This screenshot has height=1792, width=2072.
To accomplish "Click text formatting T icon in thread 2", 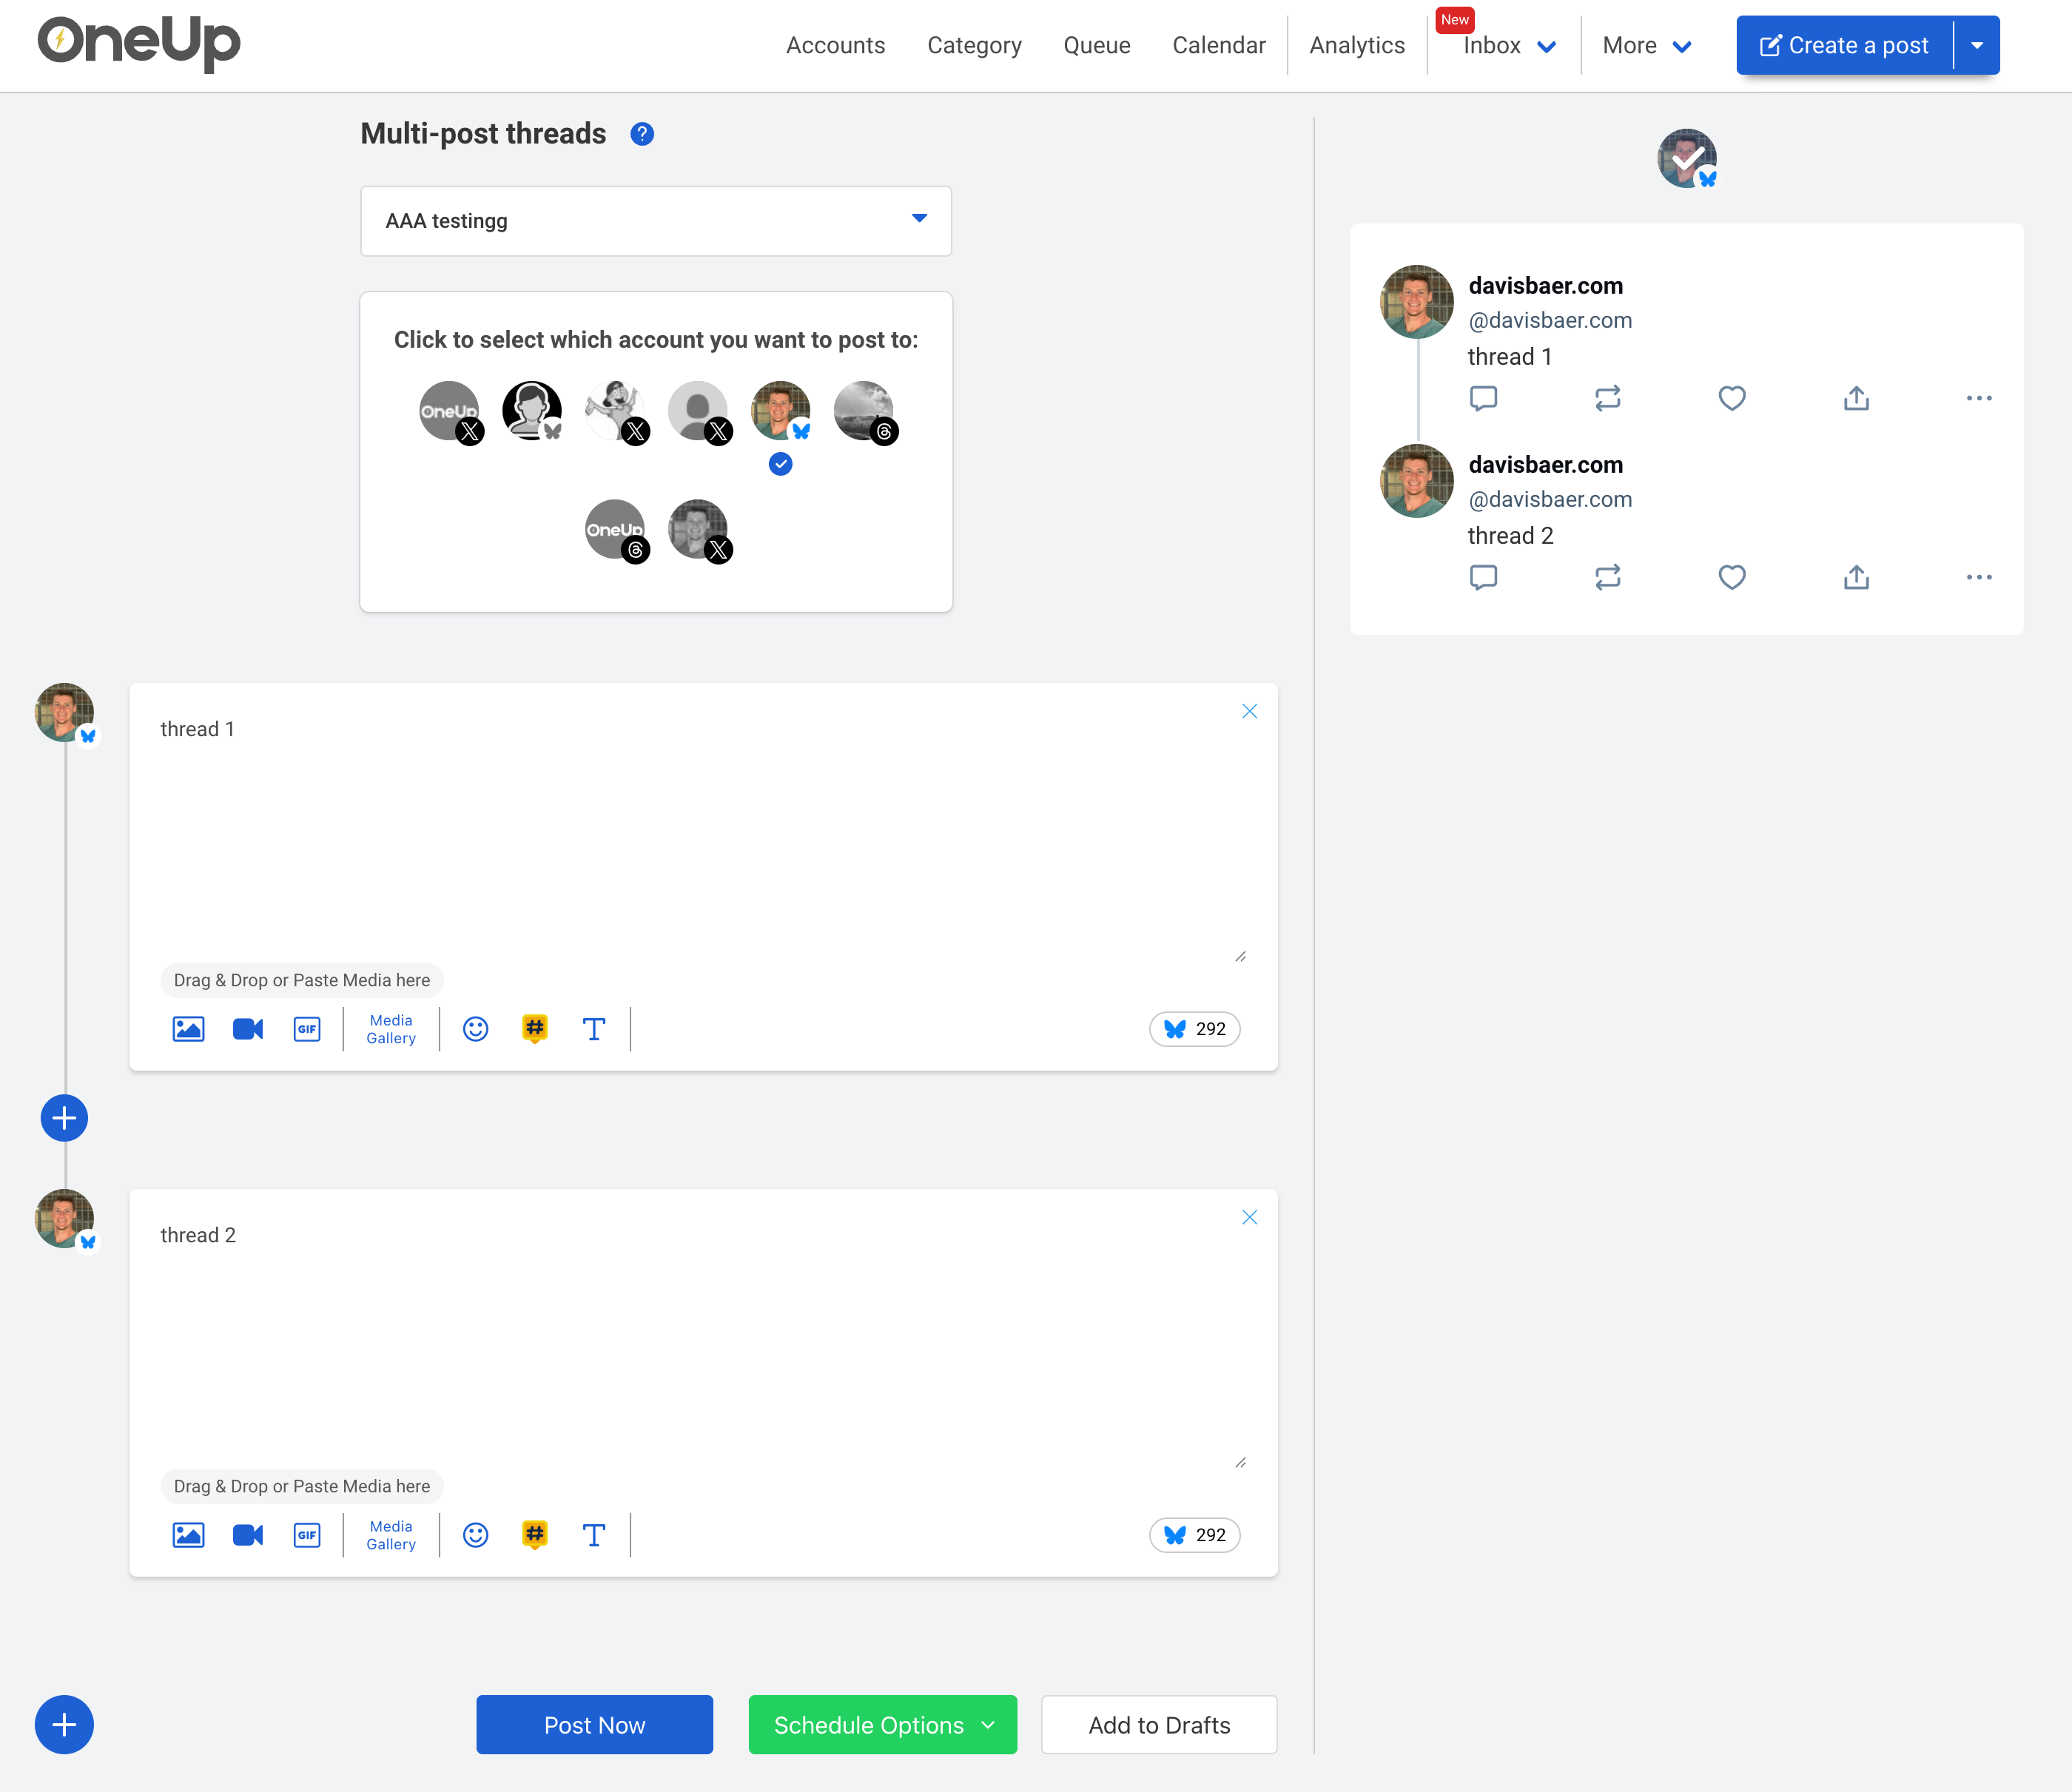I will [594, 1535].
